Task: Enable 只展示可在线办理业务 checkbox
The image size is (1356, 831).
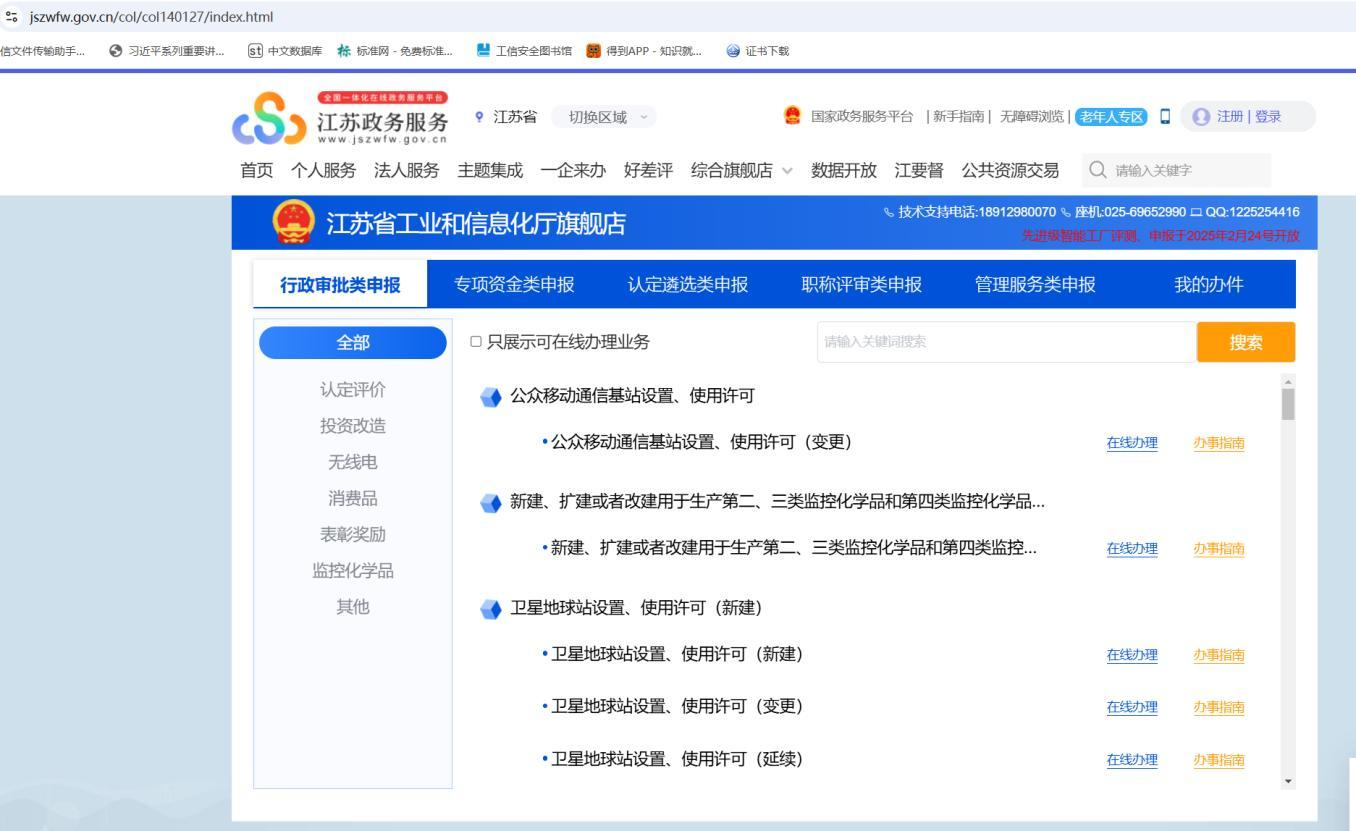Action: [476, 343]
